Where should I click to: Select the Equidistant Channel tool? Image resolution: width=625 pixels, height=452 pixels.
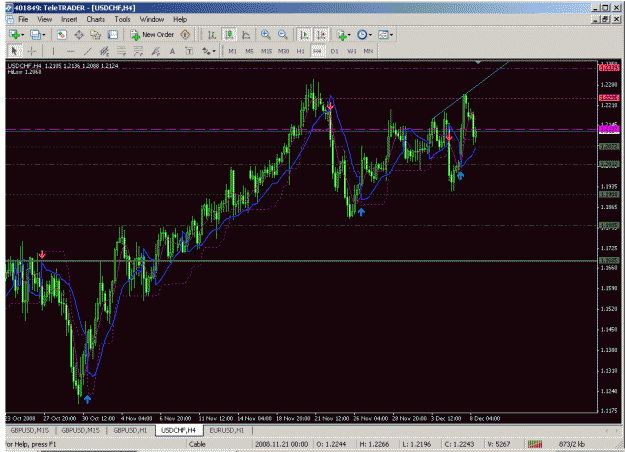pyautogui.click(x=104, y=51)
